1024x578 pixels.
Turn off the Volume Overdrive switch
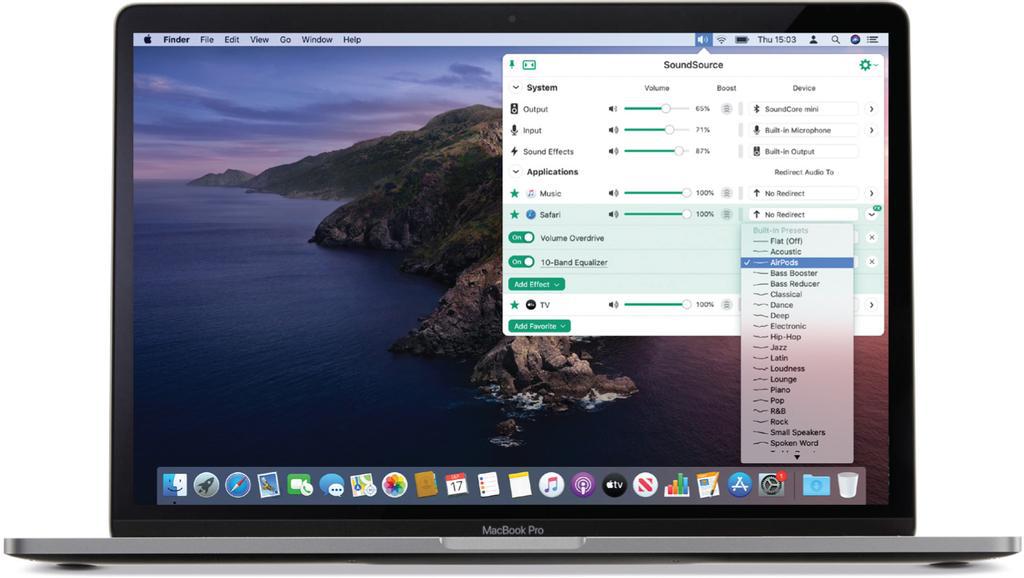(x=522, y=238)
